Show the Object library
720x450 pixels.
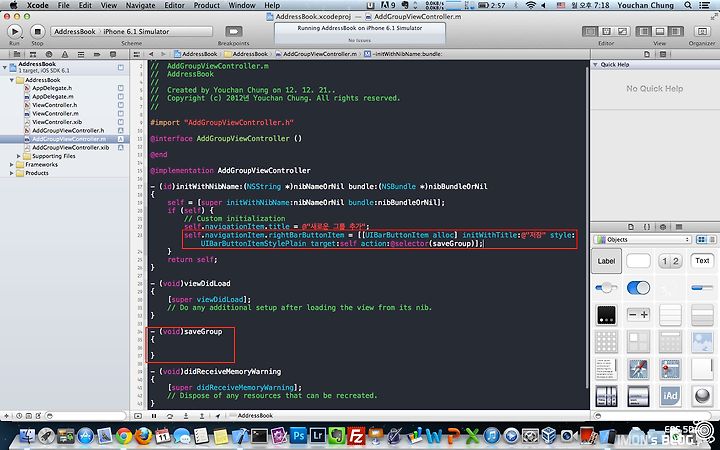click(x=663, y=227)
